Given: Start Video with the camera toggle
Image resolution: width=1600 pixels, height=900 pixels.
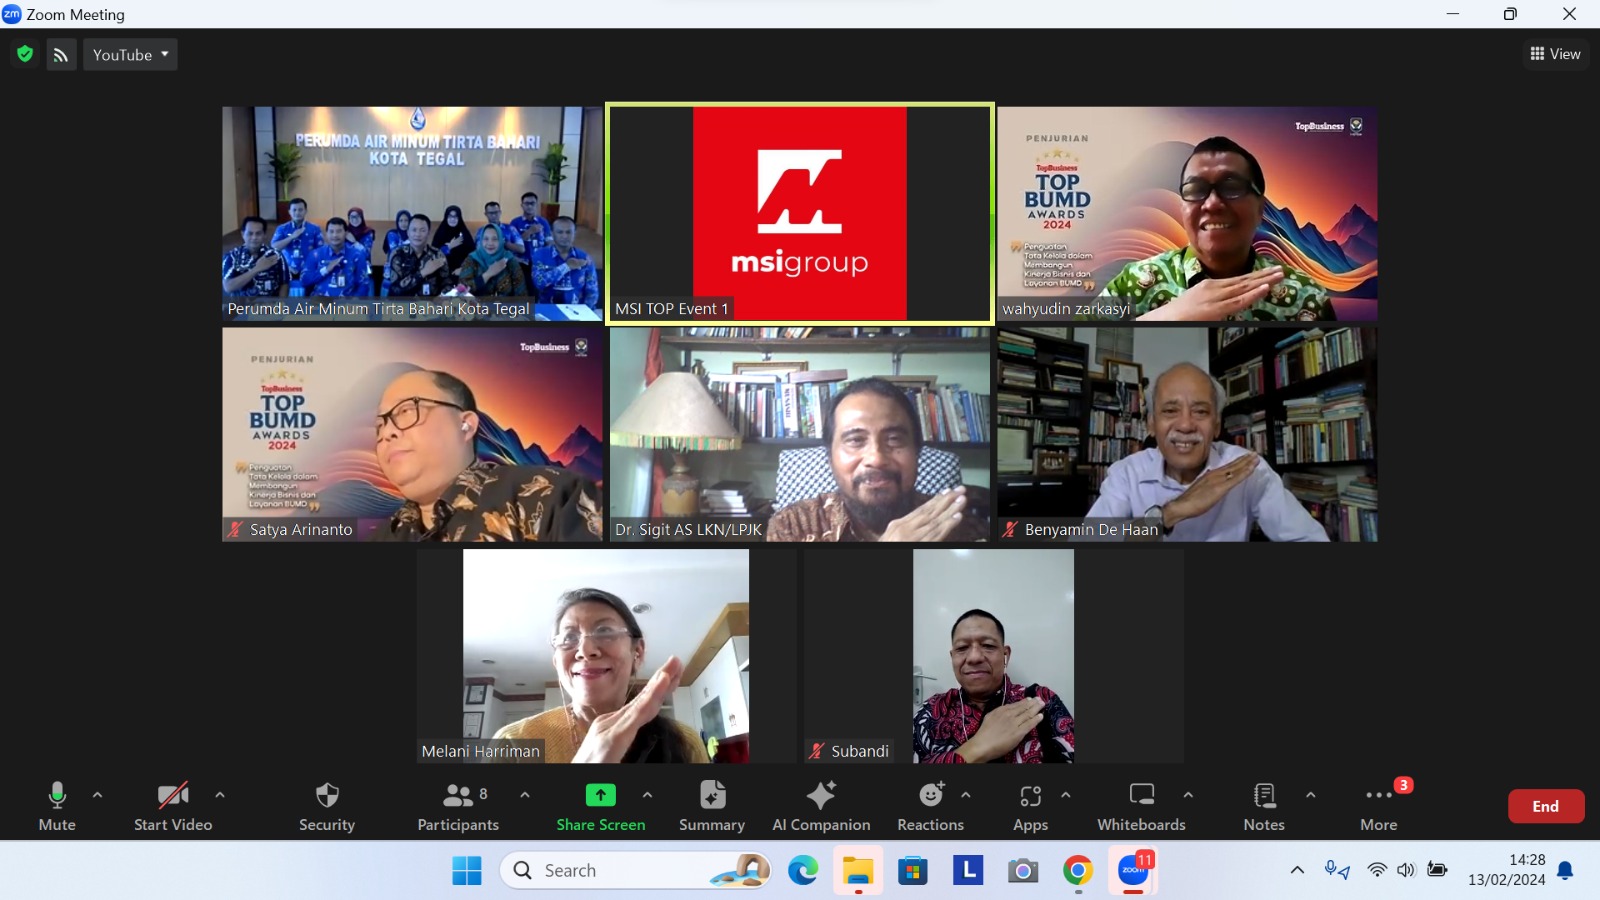Looking at the screenshot, I should coord(173,806).
